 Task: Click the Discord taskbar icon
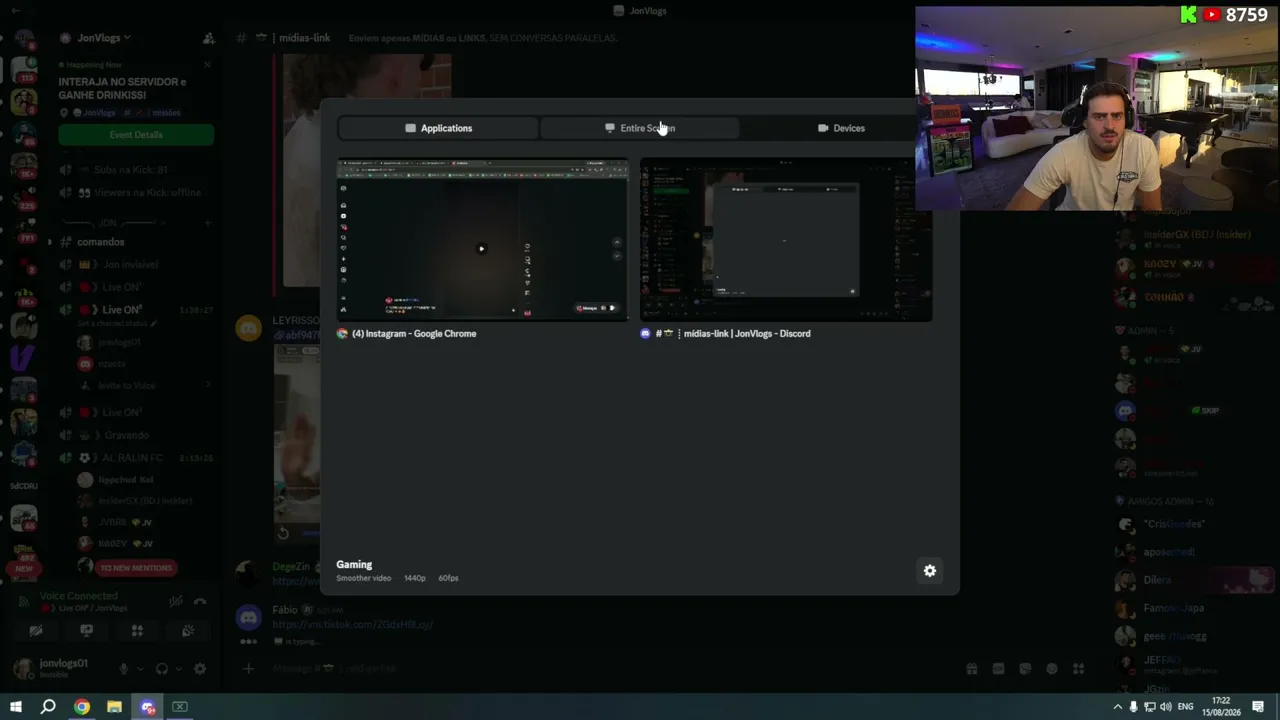pyautogui.click(x=148, y=707)
